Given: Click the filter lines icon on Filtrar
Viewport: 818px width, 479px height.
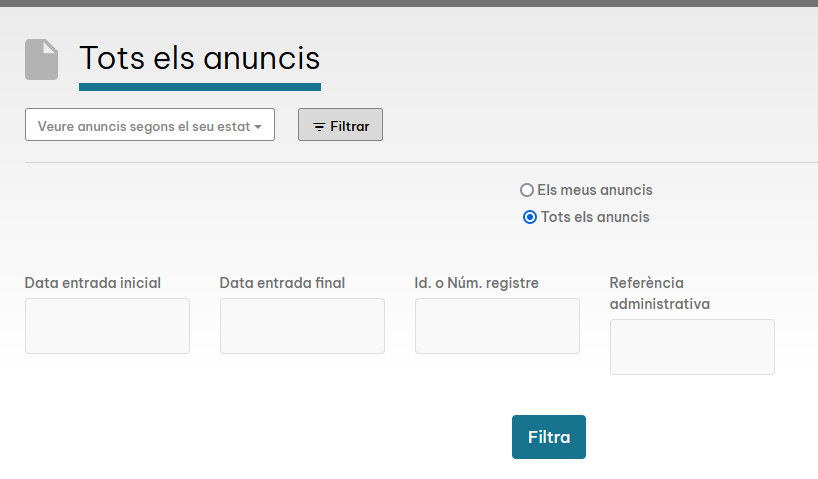Looking at the screenshot, I should click(319, 127).
